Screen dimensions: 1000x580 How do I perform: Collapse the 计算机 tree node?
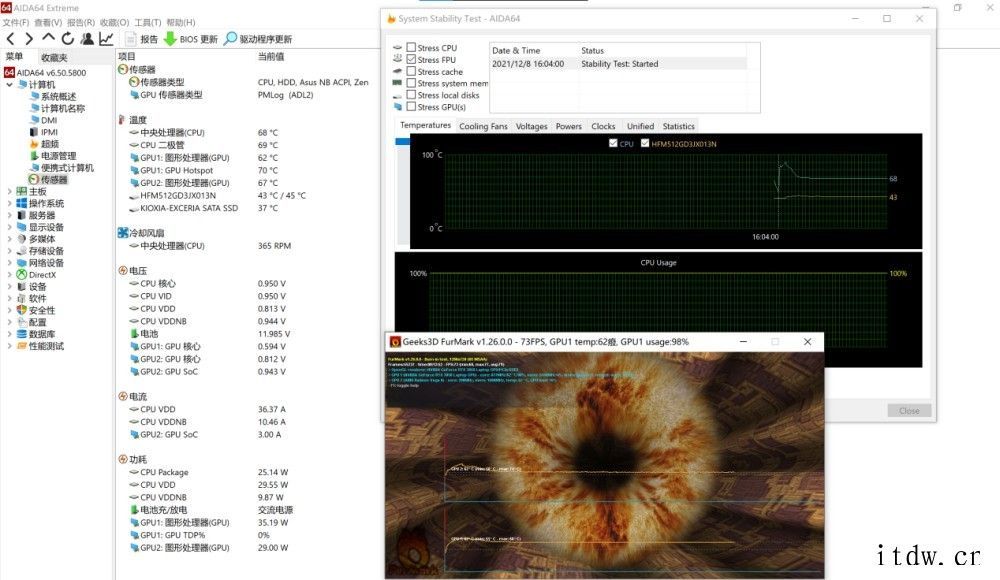[9, 84]
